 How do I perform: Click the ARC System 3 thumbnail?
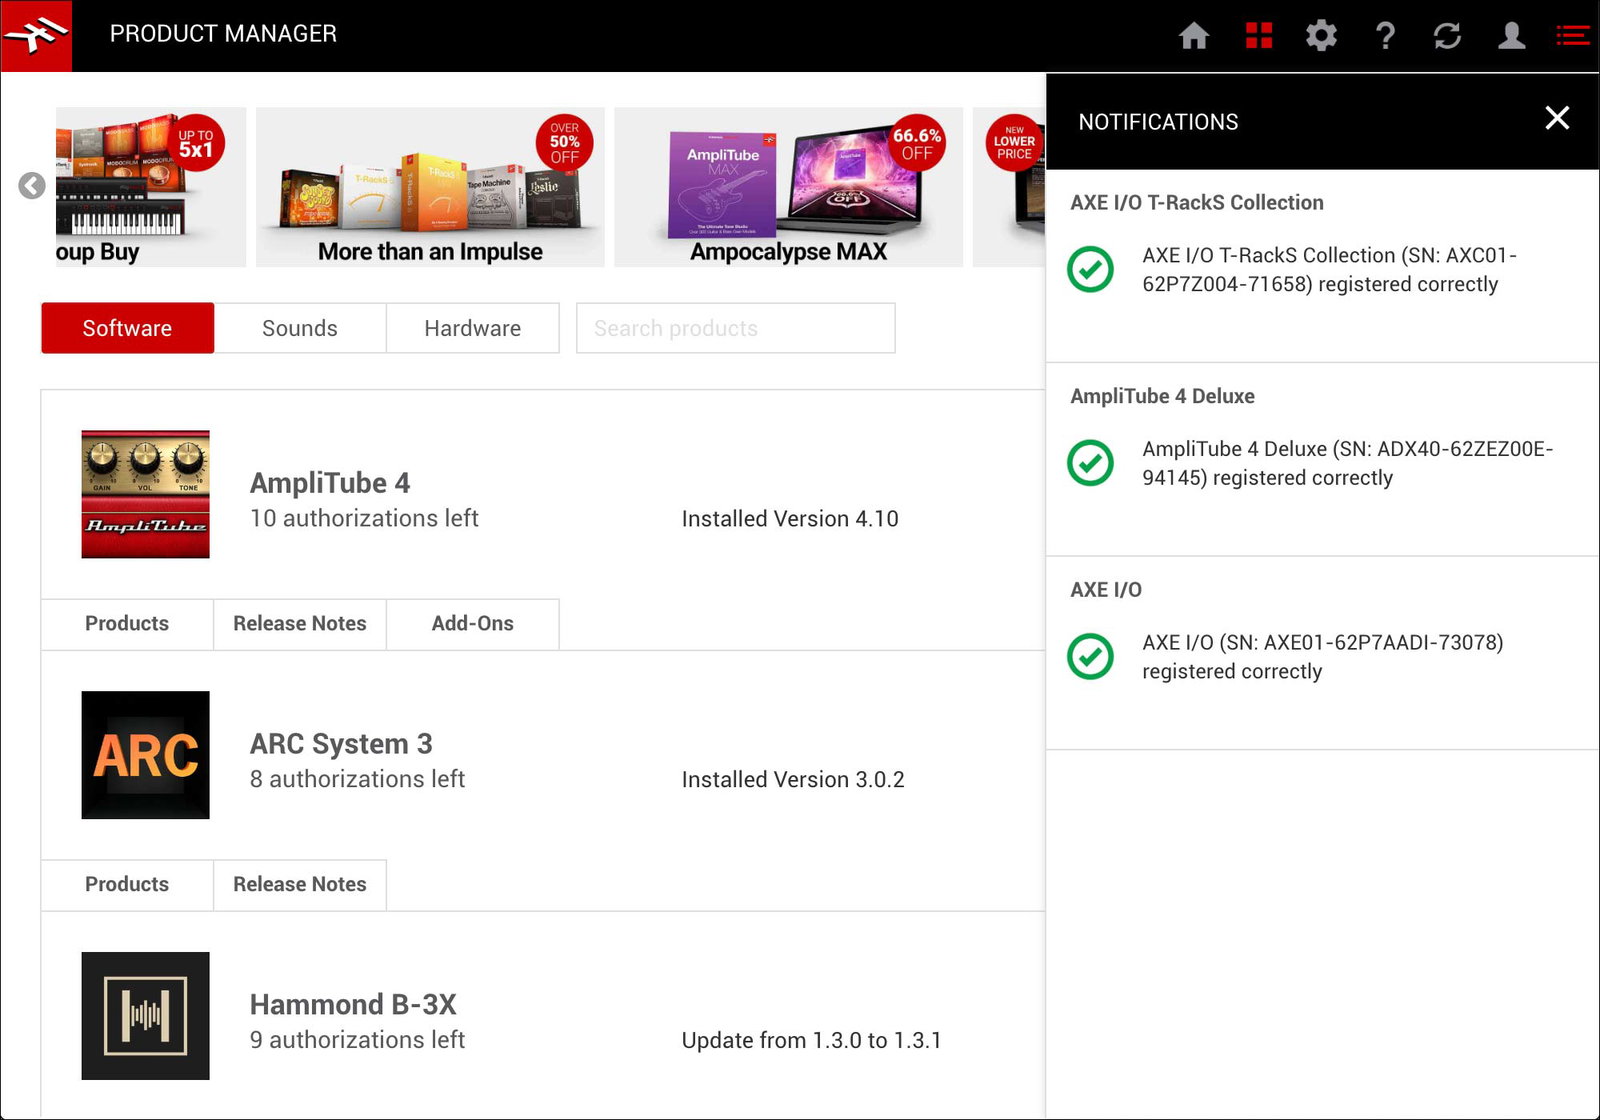click(146, 755)
